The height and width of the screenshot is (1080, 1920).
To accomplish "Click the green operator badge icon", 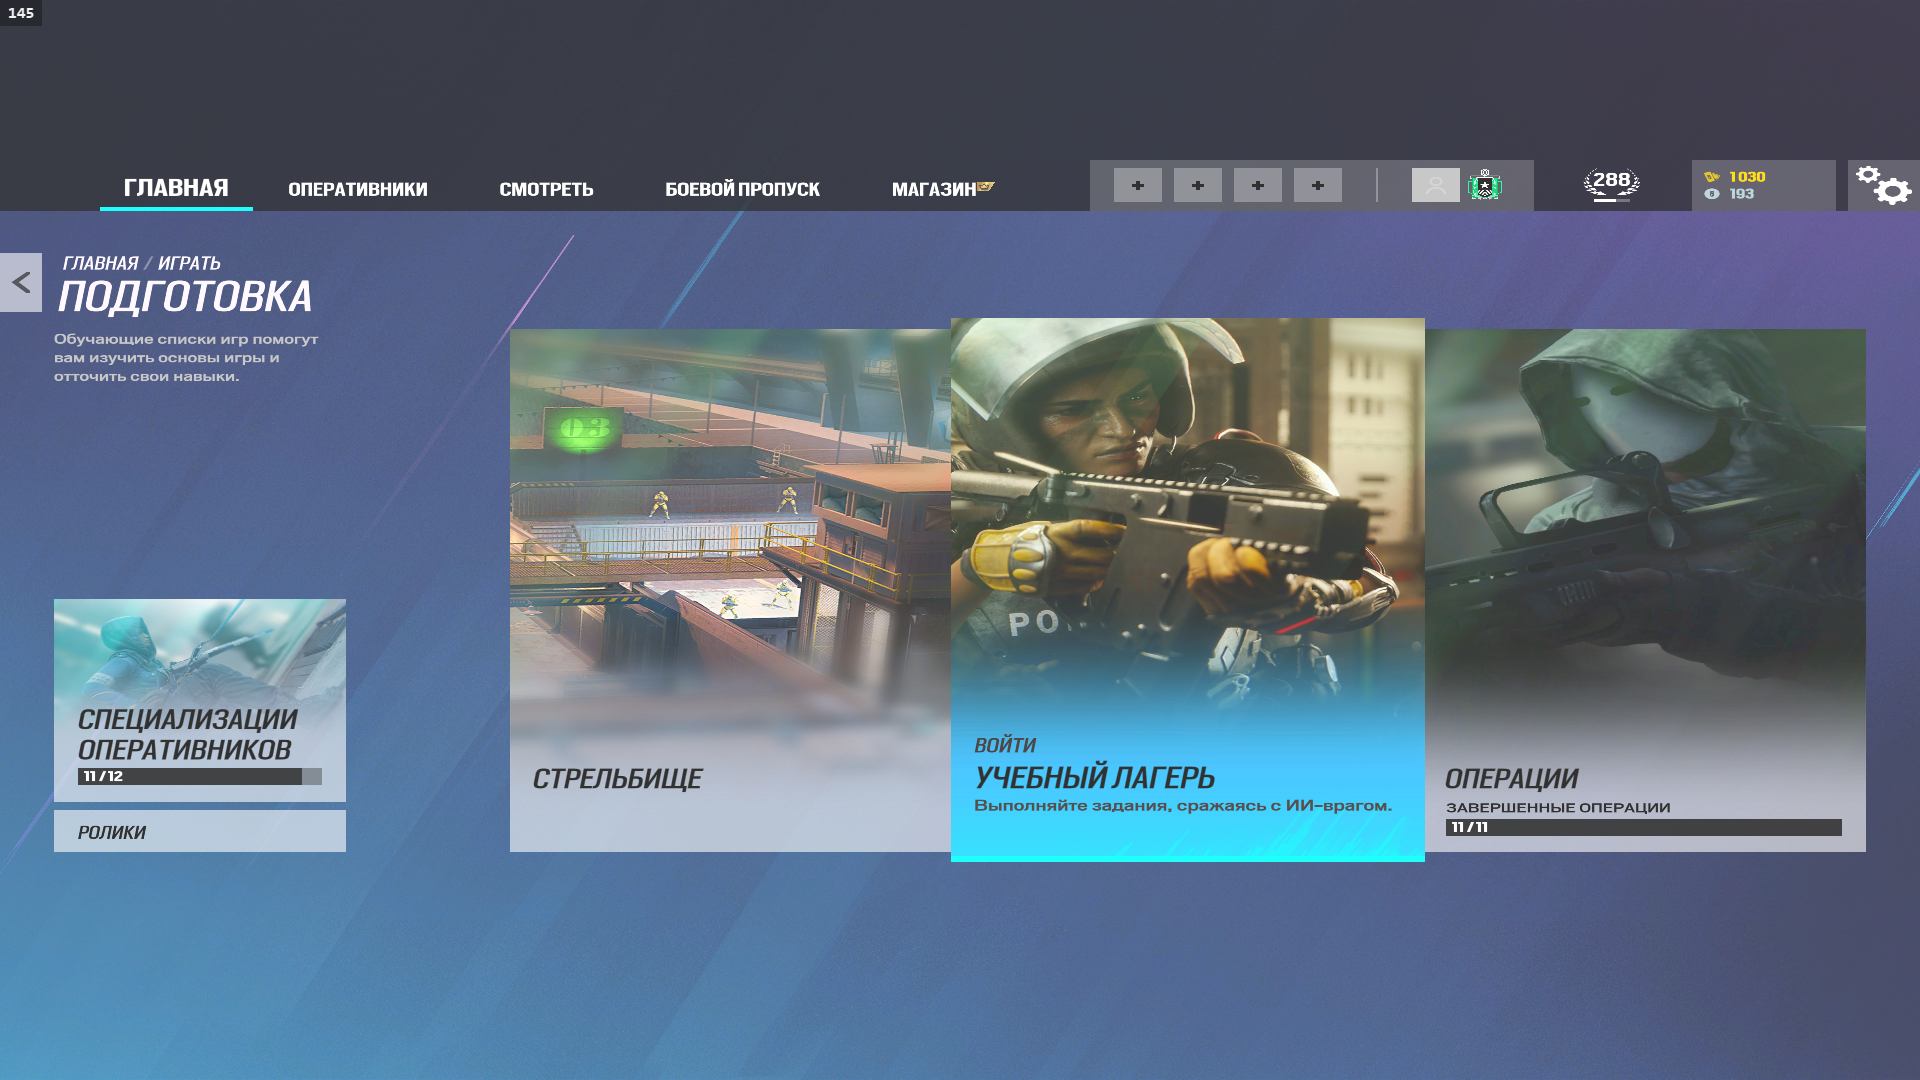I will point(1485,185).
